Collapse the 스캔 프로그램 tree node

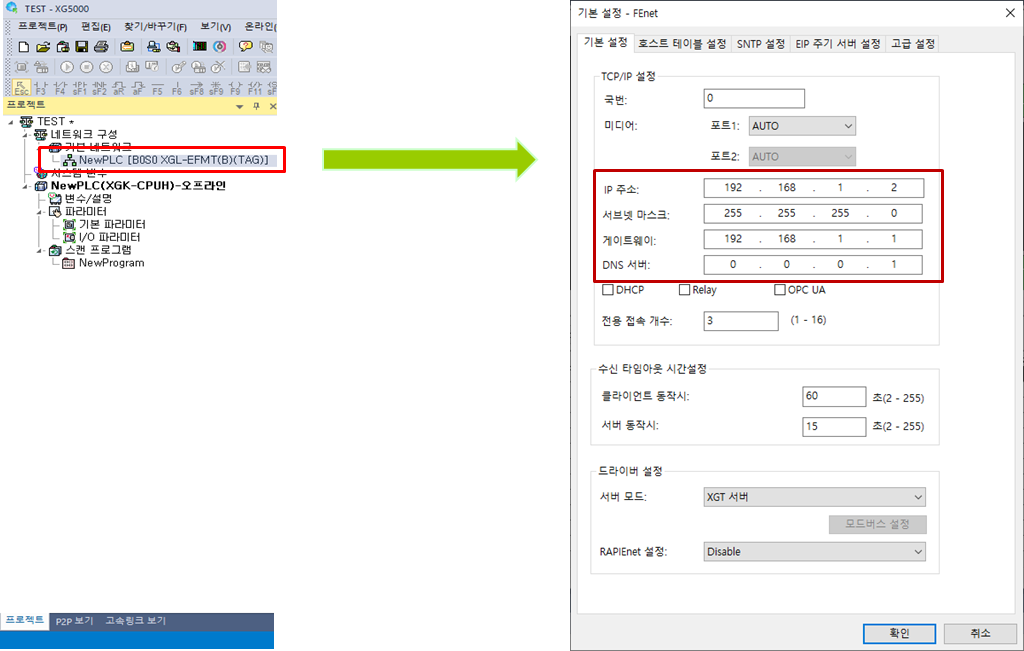[x=40, y=250]
